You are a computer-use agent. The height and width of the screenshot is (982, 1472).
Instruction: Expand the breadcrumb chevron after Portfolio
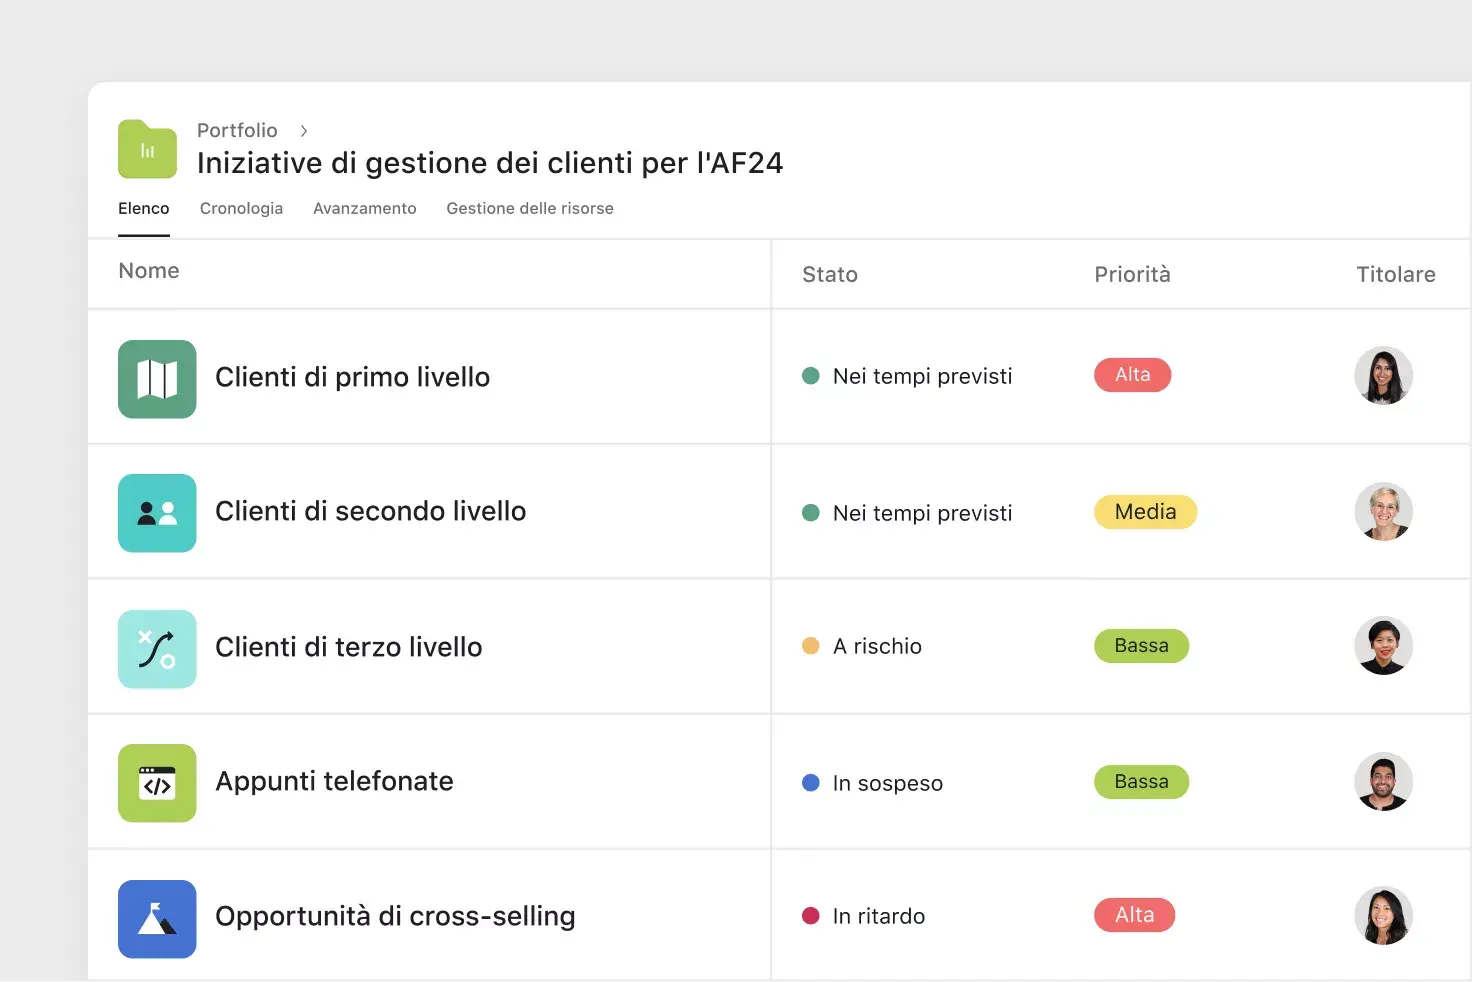point(302,130)
